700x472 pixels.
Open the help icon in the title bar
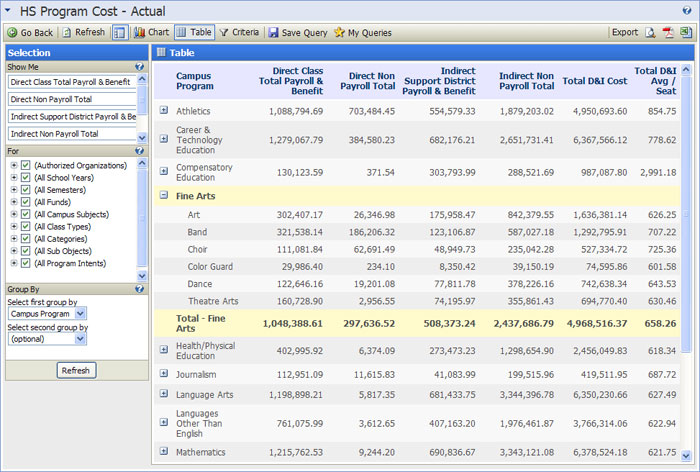pos(687,11)
